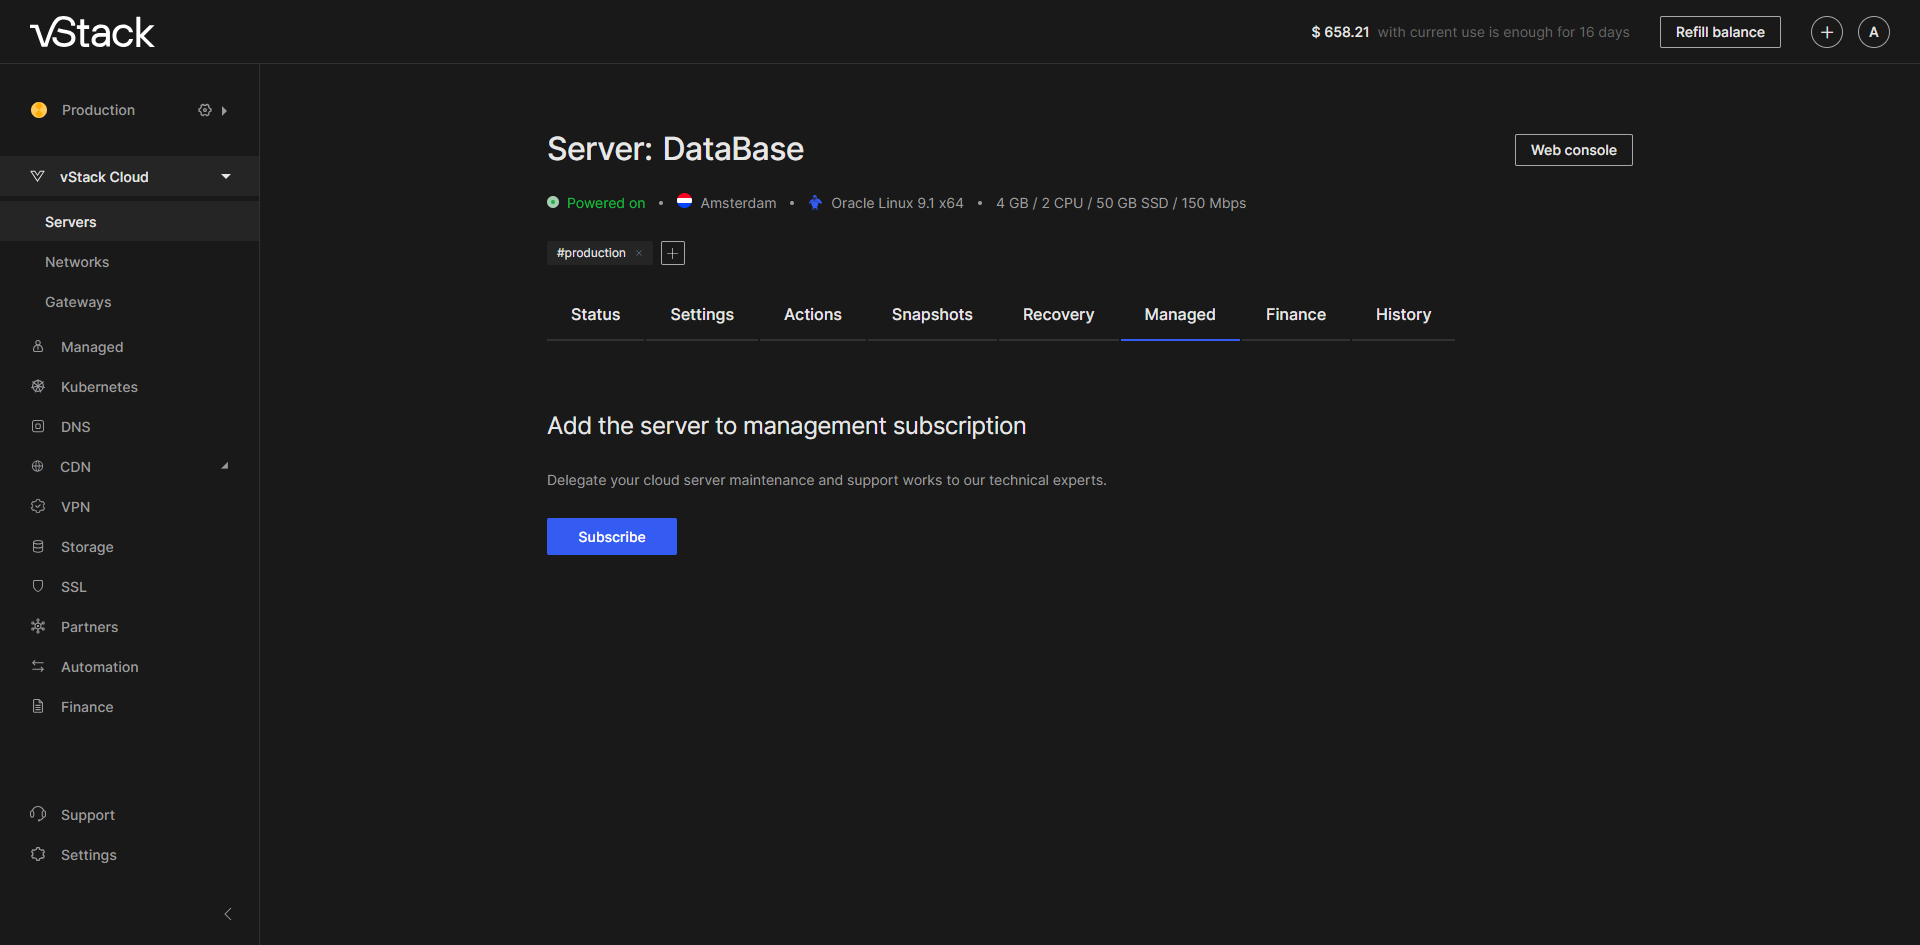Screen dimensions: 1920x945
Task: Select the Managed tab
Action: pyautogui.click(x=1180, y=314)
